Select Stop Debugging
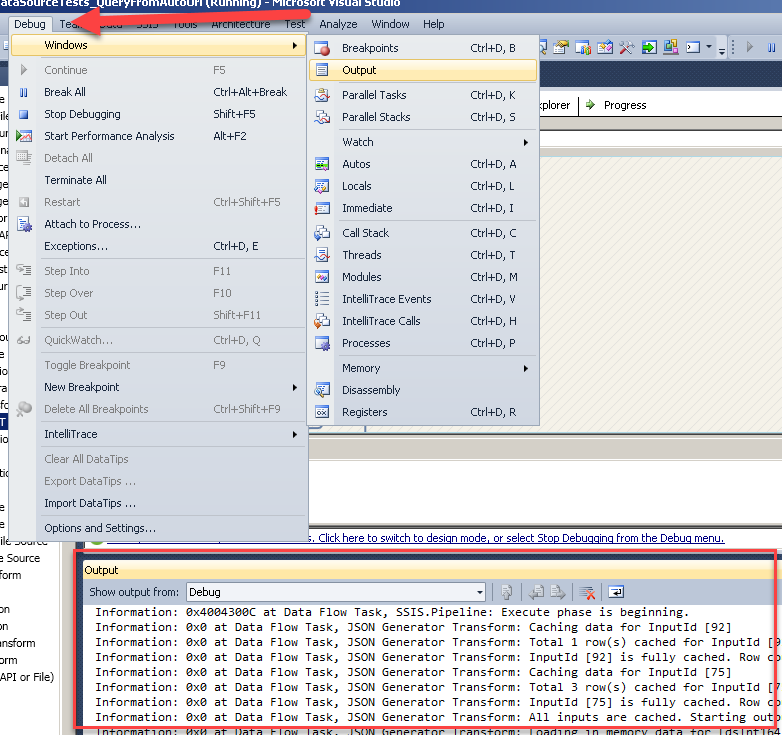The width and height of the screenshot is (782, 735). (158, 114)
